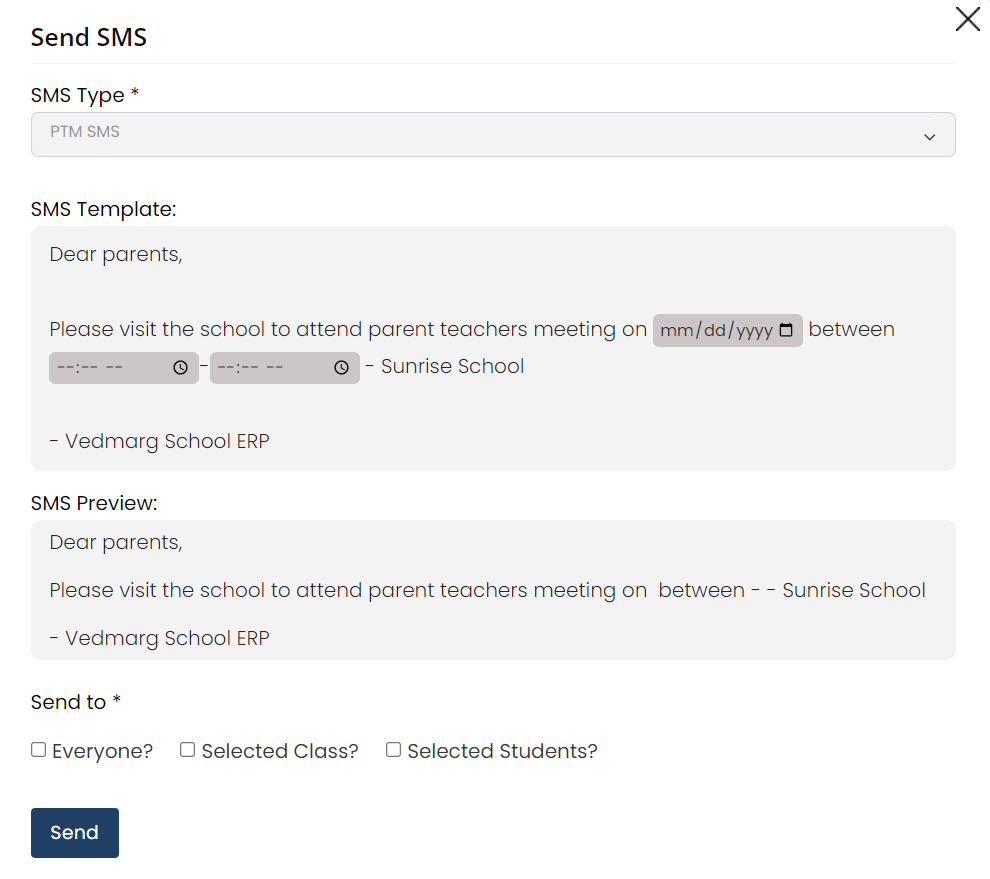Viewport: 990px width, 879px height.
Task: Click the SMS Preview message area
Action: point(493,589)
